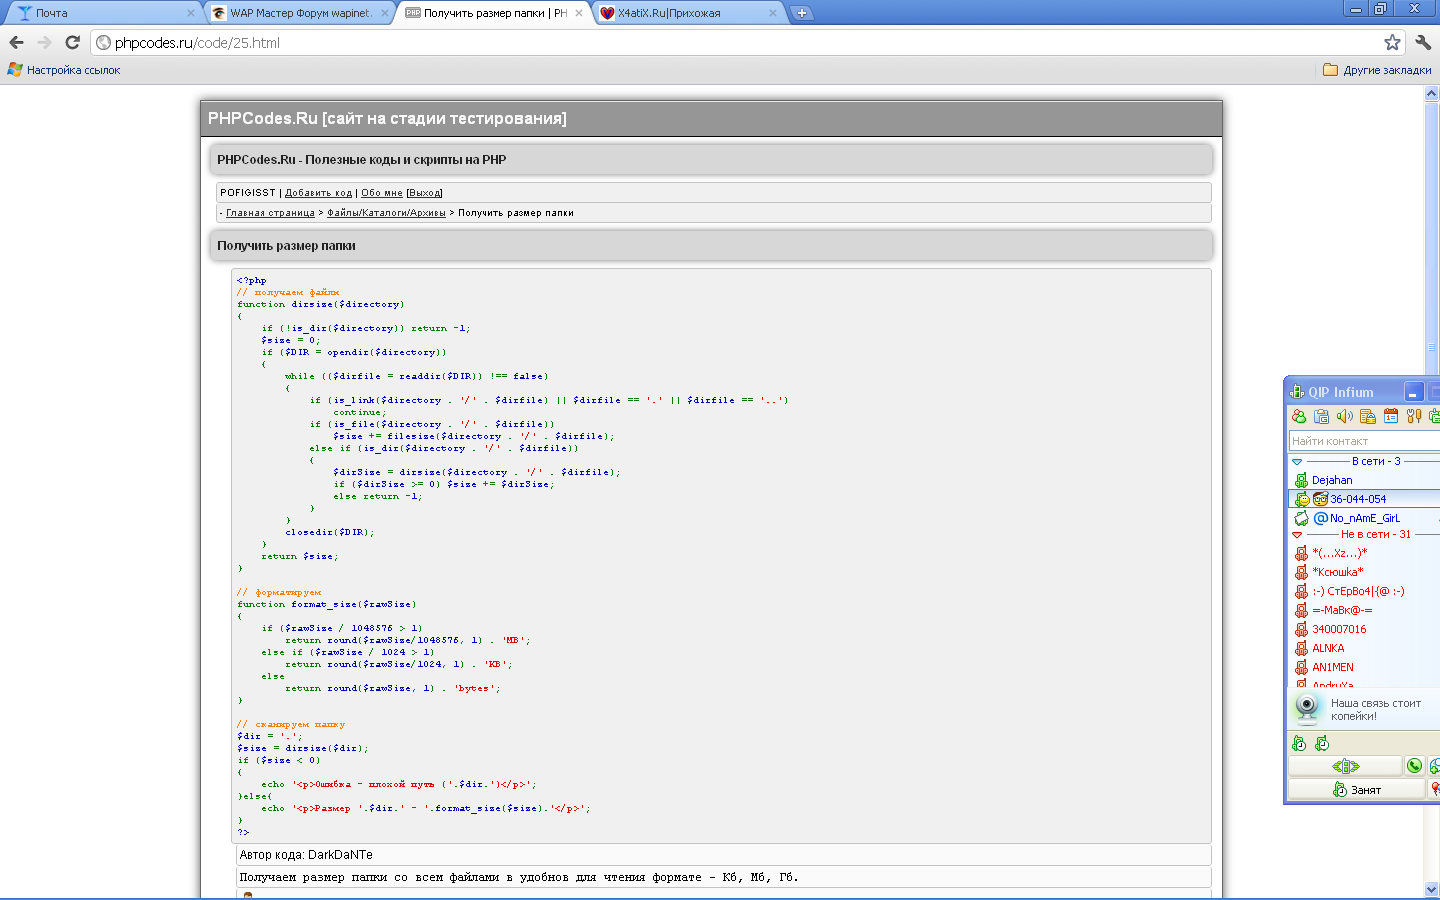Viewport: 1440px width, 900px height.
Task: Collapse the 'Не в сети - 31' group
Action: (1297, 535)
